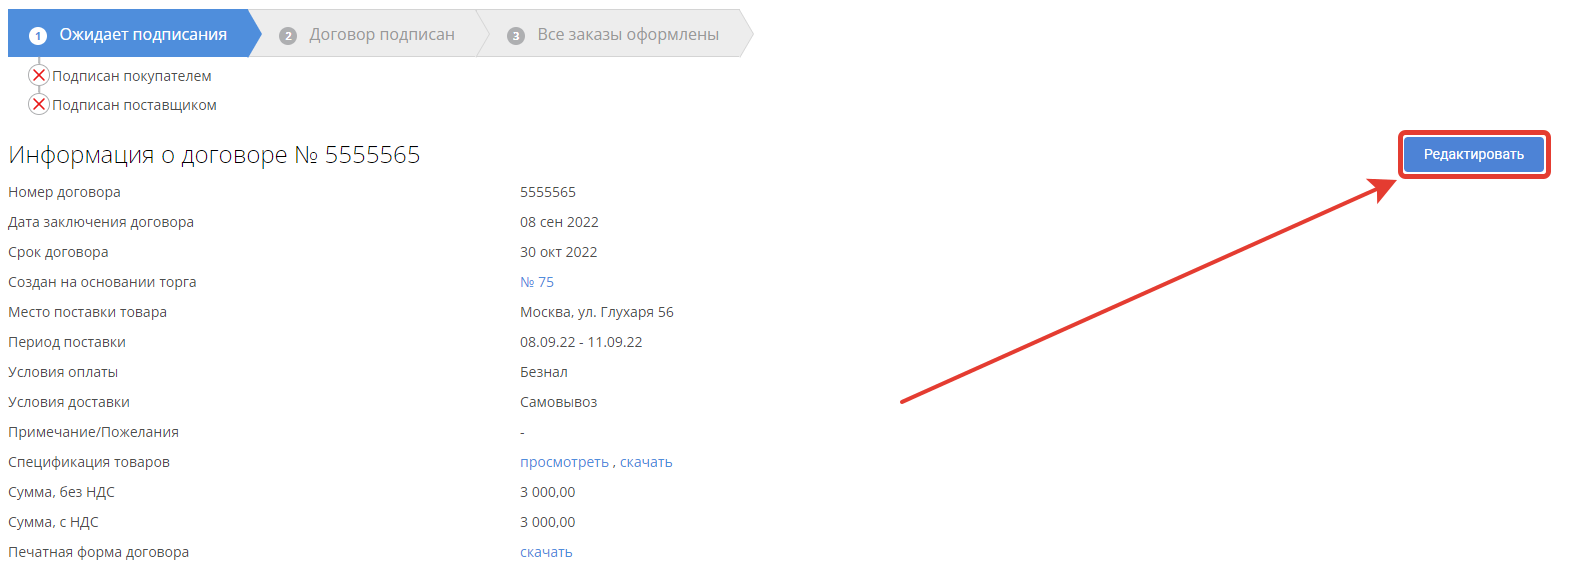View goods specification via "просмотреть" link
The width and height of the screenshot is (1574, 586).
tap(564, 462)
